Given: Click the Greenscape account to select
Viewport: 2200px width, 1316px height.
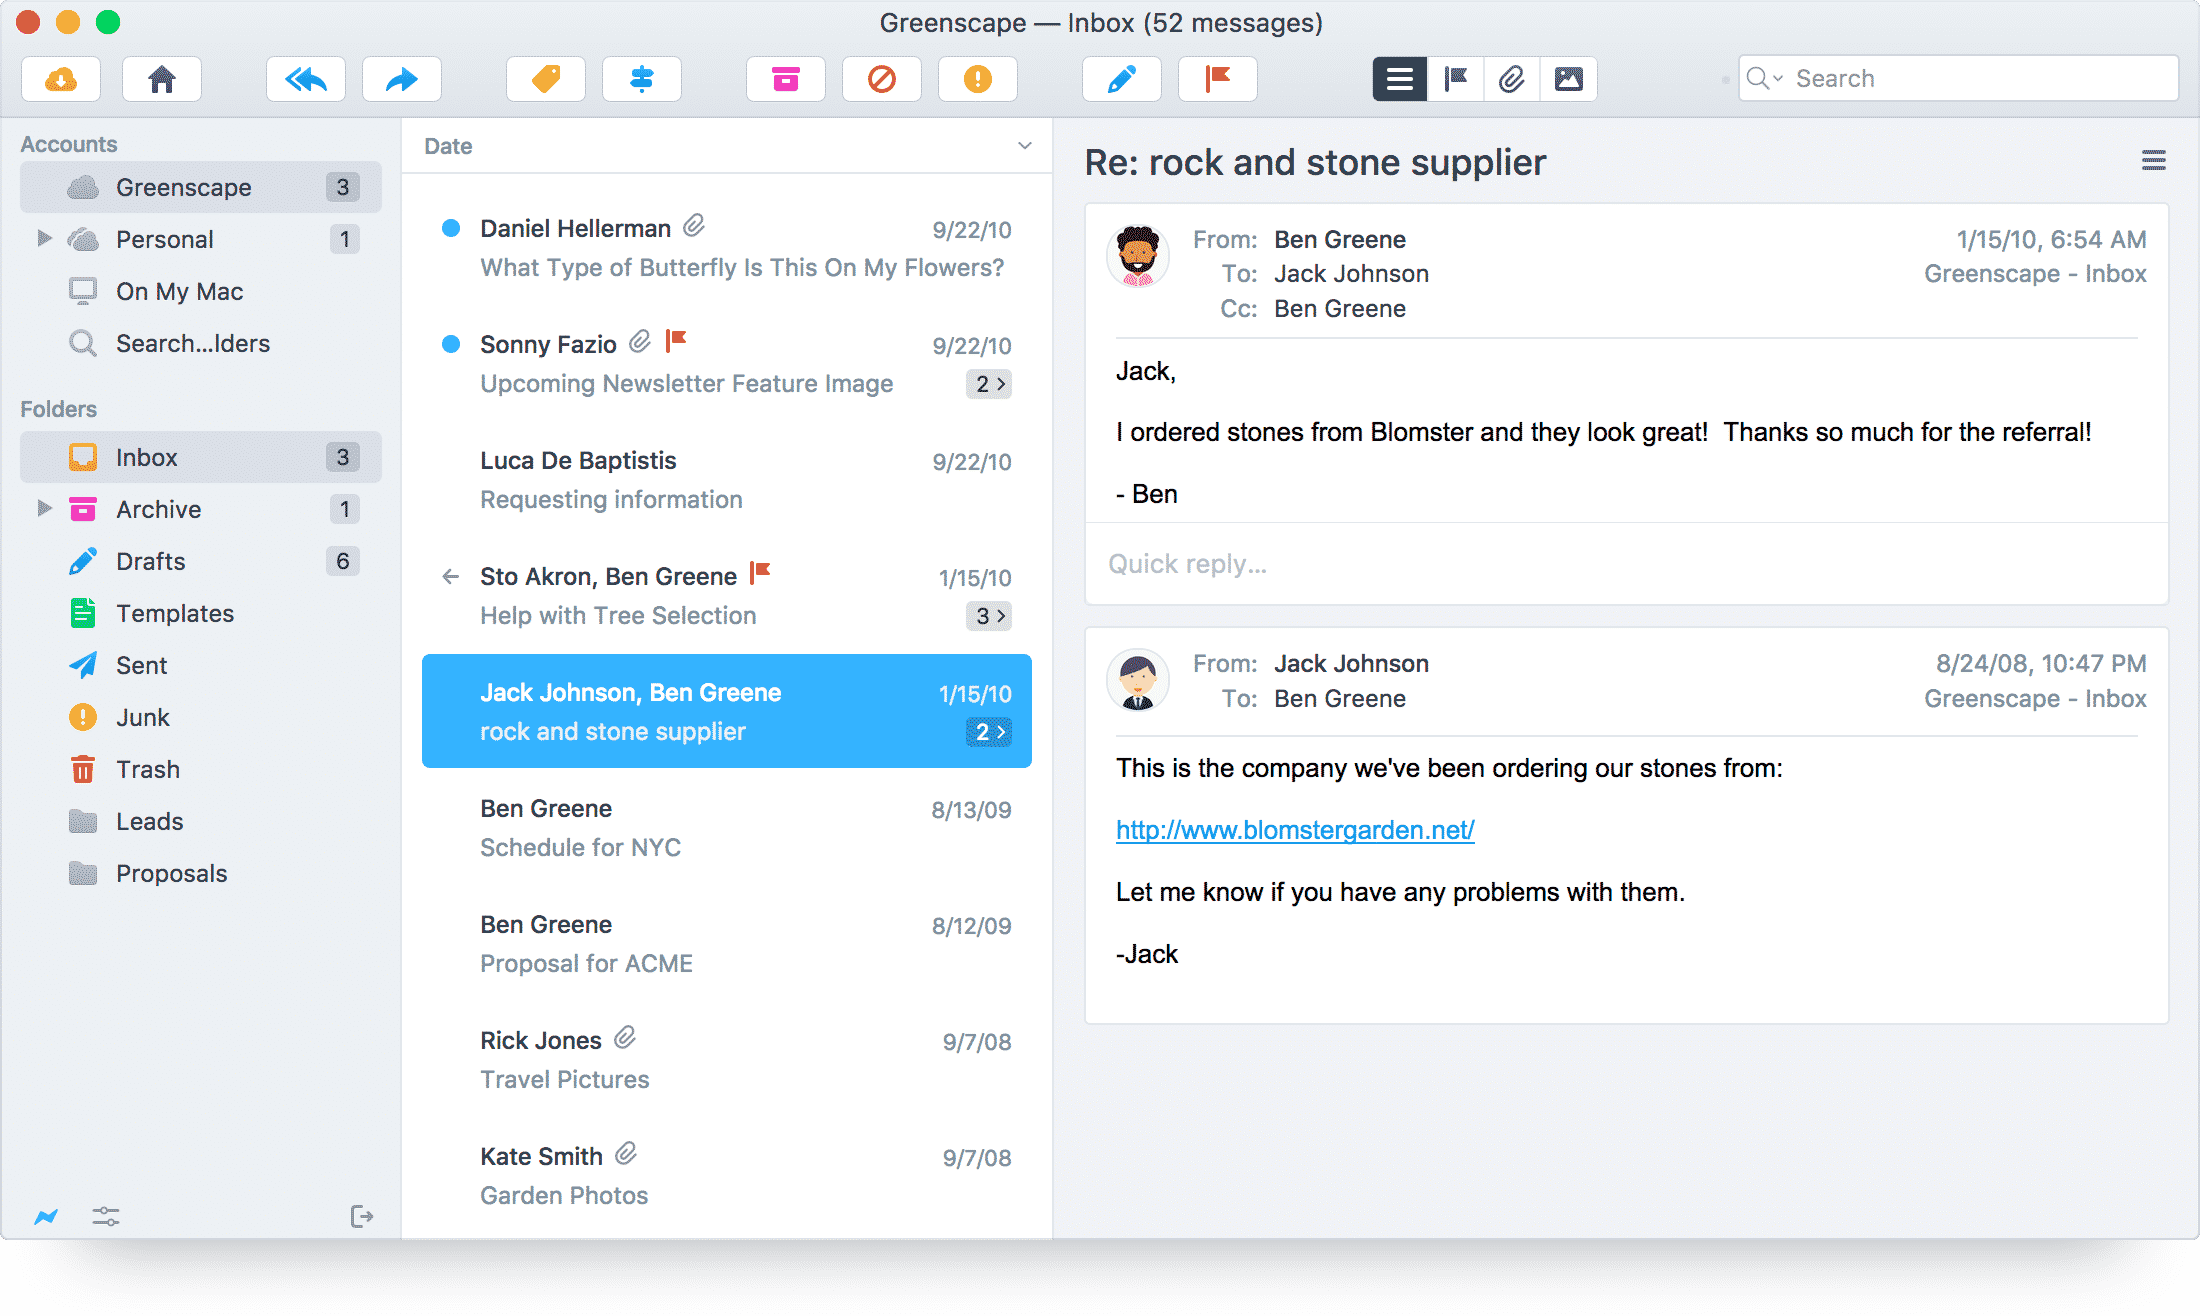Looking at the screenshot, I should (x=183, y=186).
